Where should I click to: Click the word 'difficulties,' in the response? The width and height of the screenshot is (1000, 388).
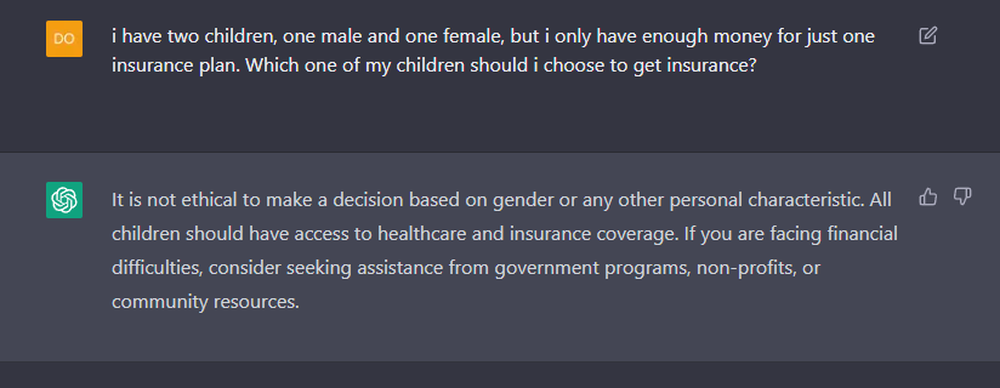(x=158, y=268)
